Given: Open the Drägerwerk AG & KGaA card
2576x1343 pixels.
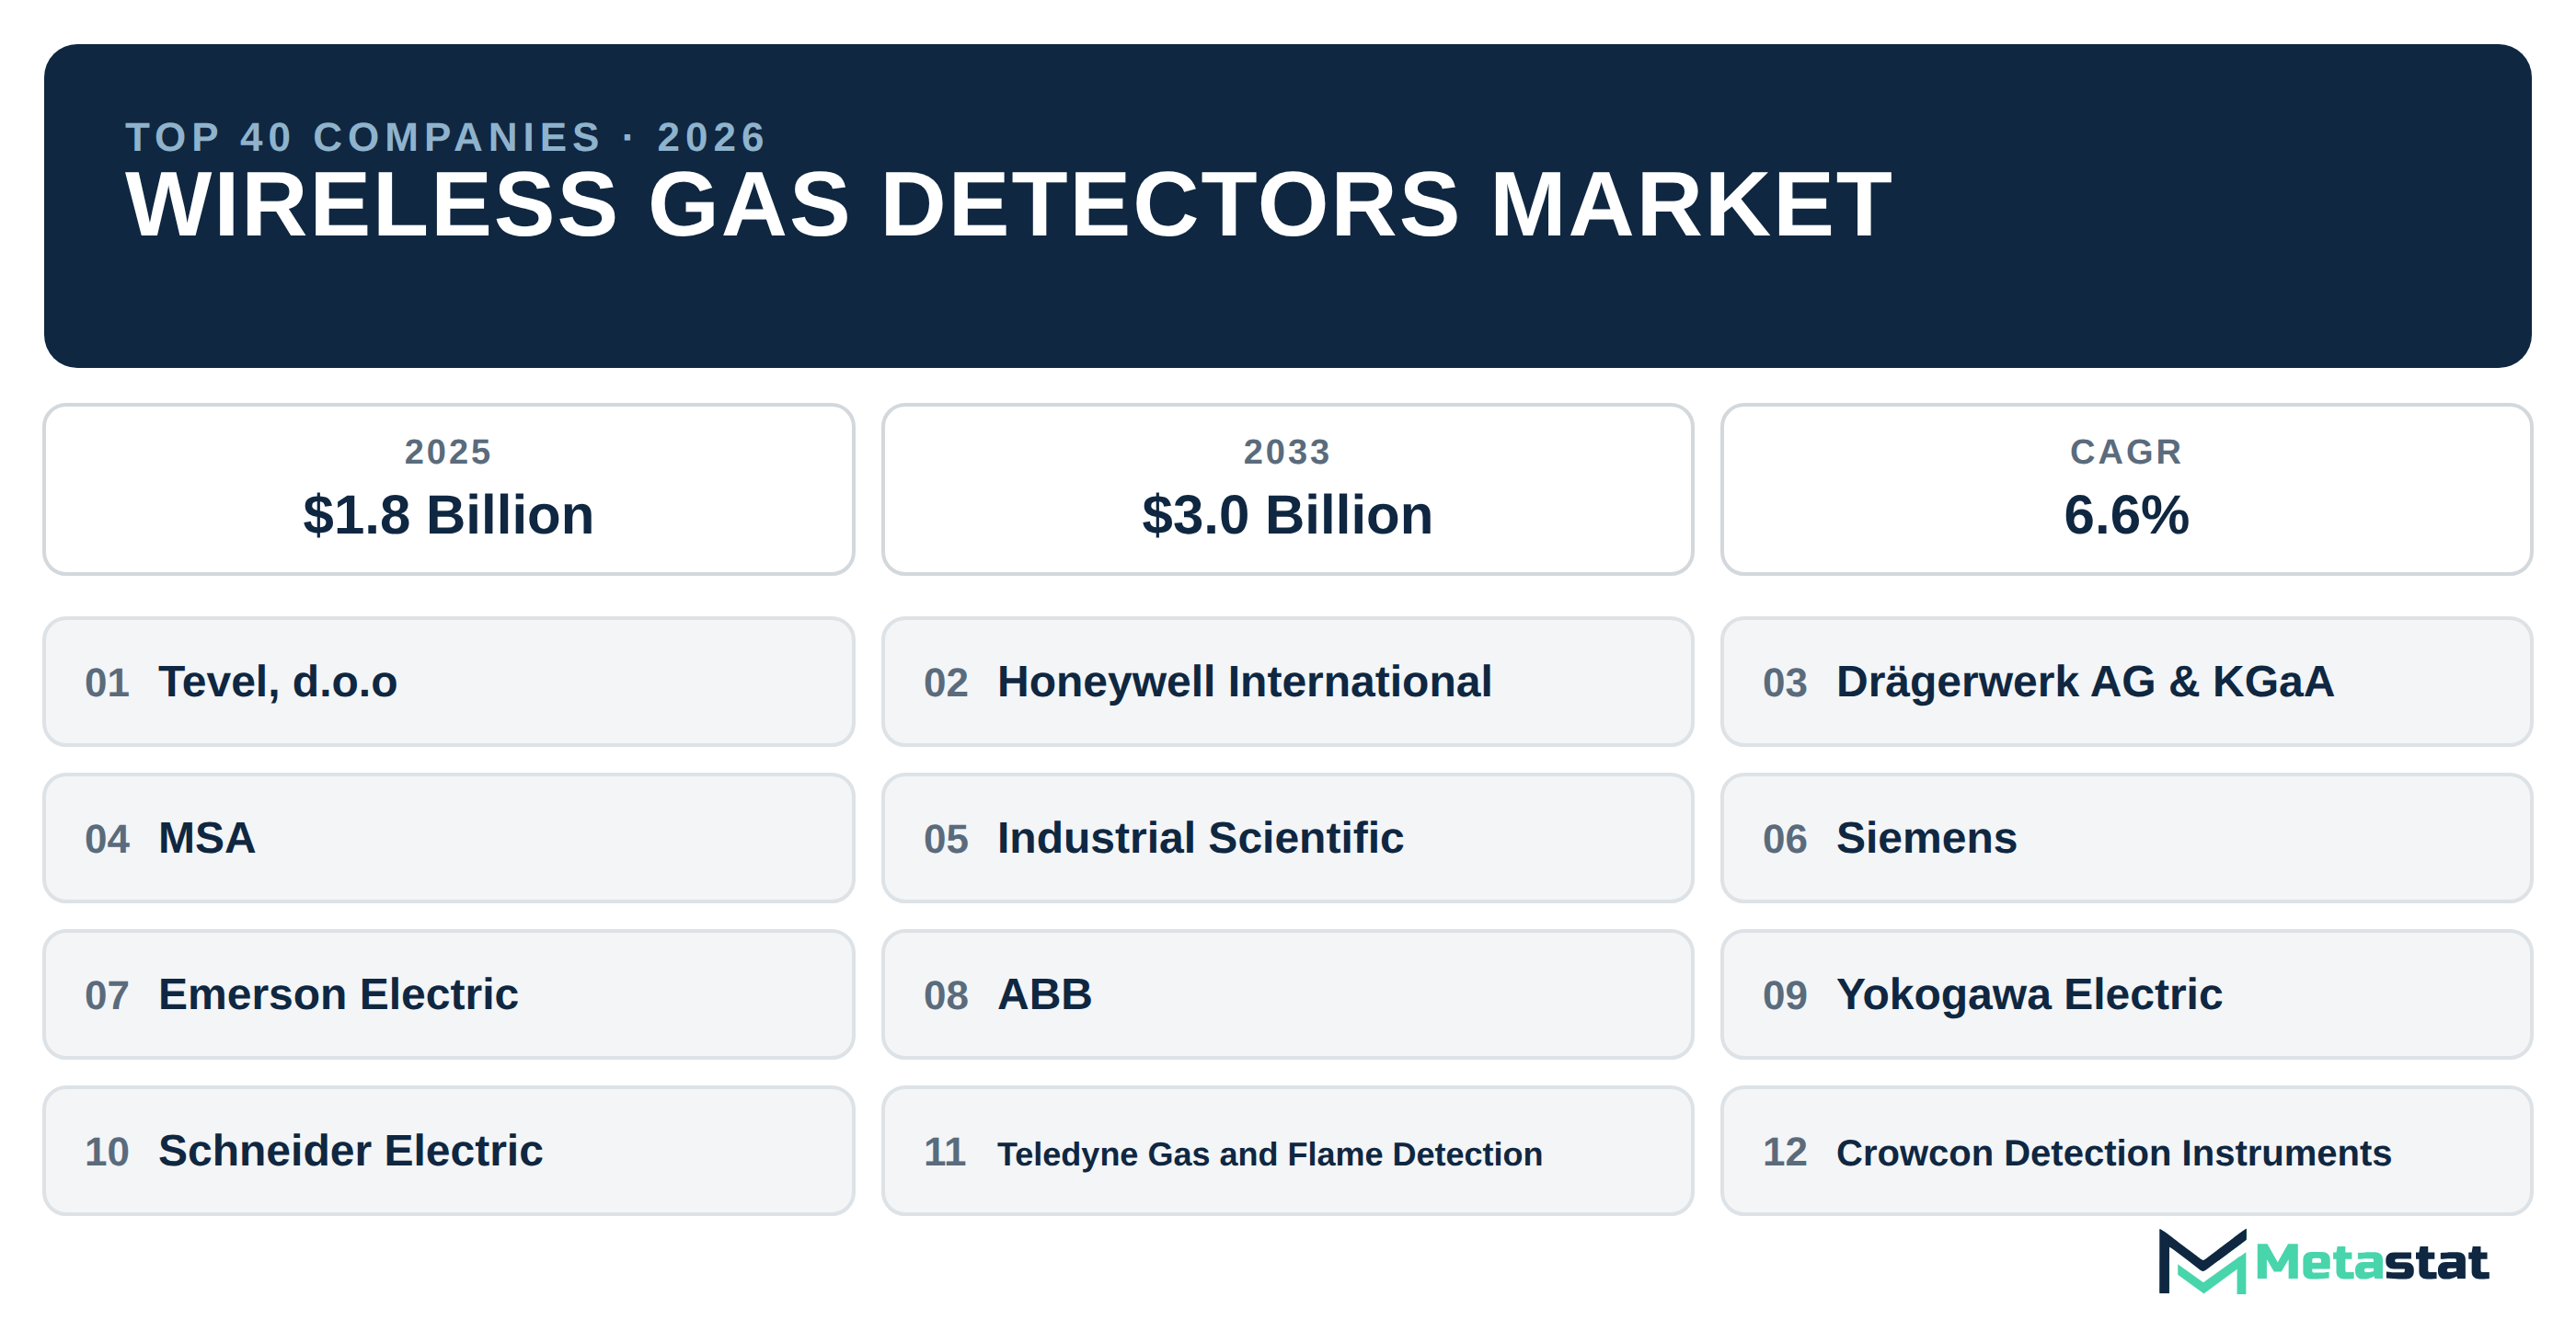Looking at the screenshot, I should (x=2126, y=681).
